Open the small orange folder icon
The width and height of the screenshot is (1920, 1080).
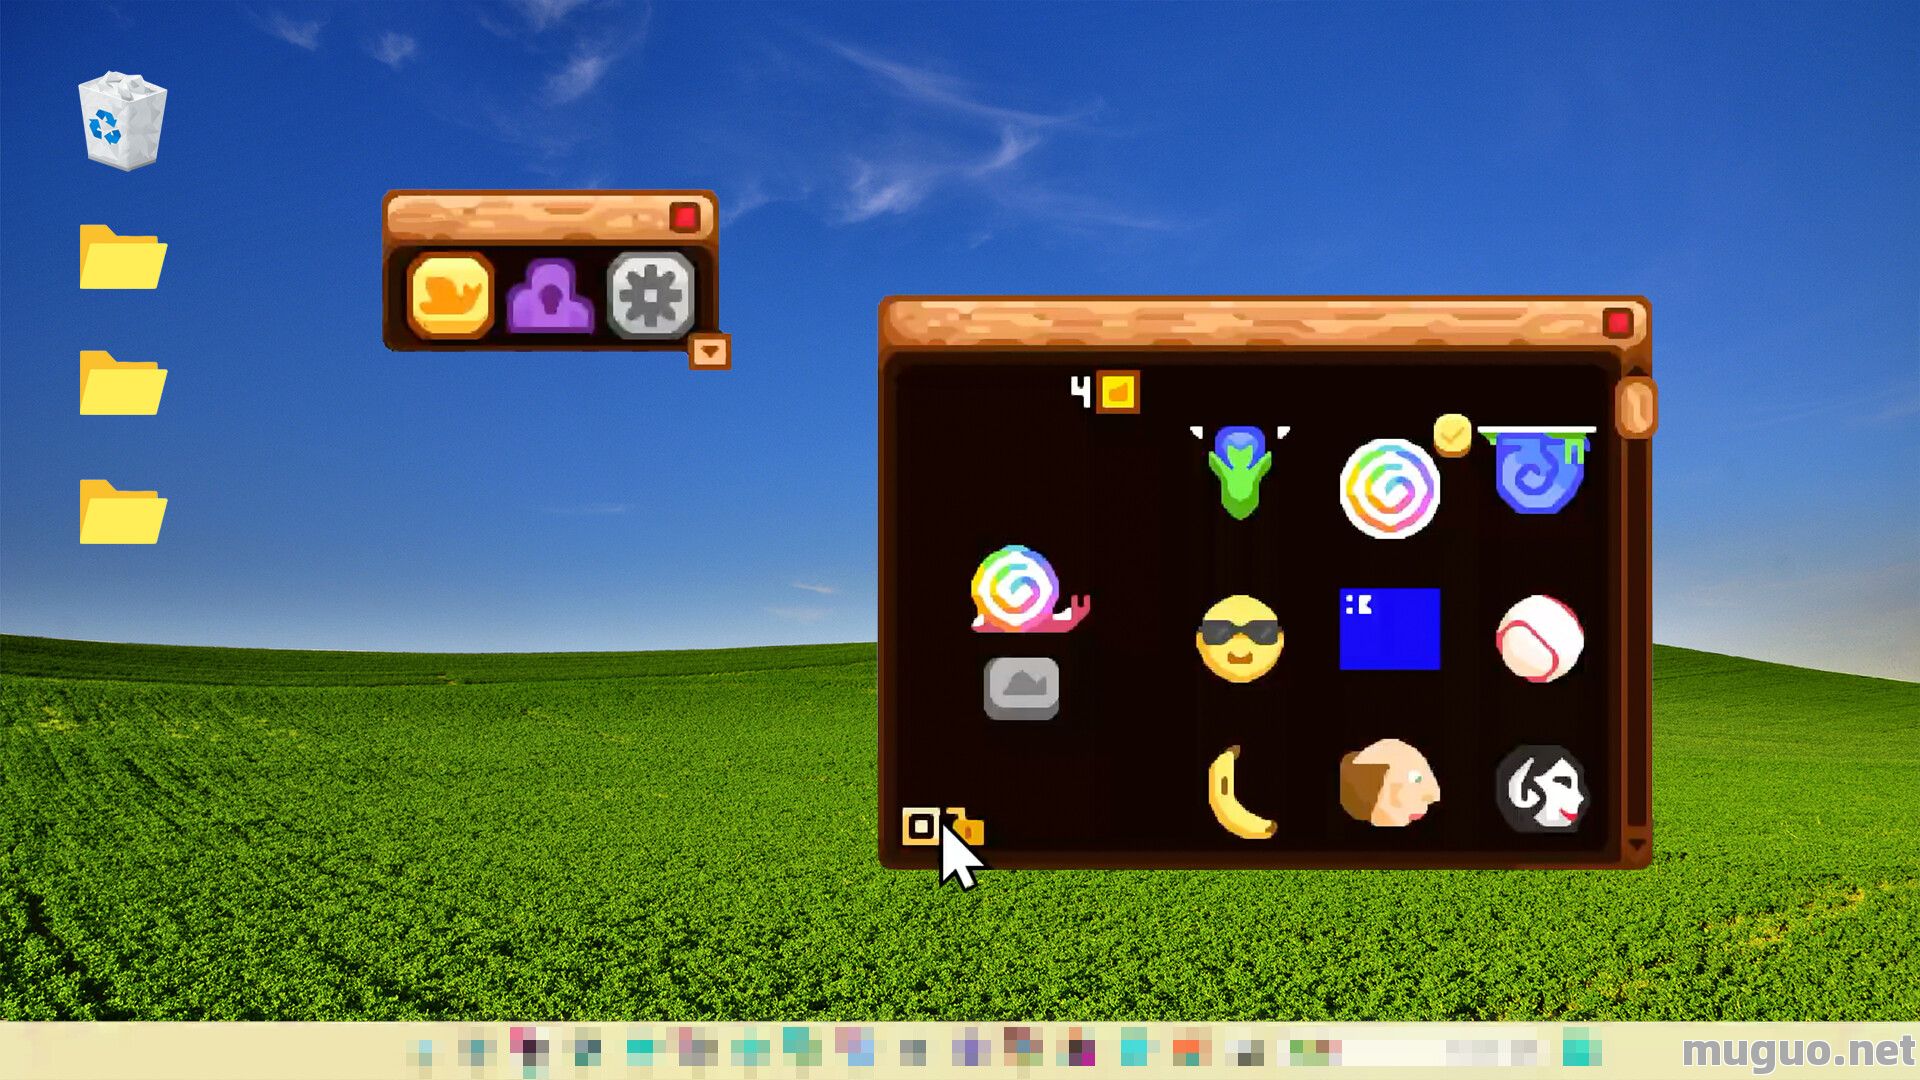pos(966,826)
